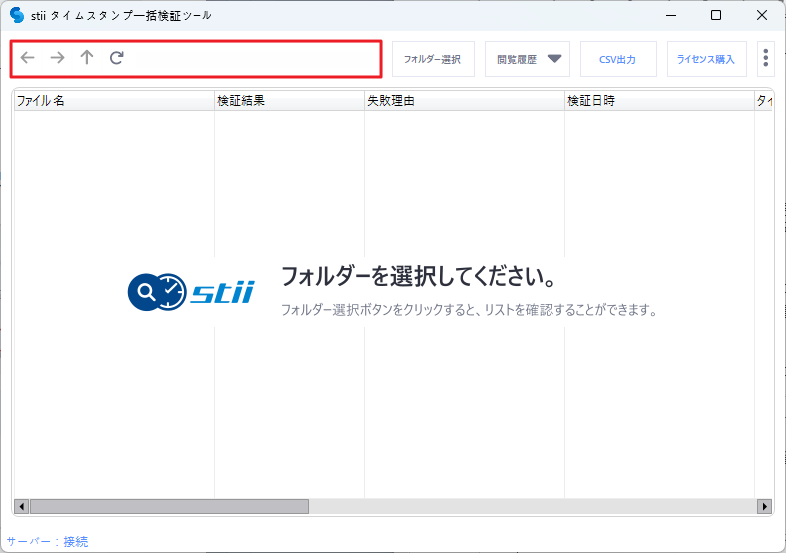The image size is (786, 553).
Task: Click the horizontal scrollbar thumb
Action: (168, 506)
